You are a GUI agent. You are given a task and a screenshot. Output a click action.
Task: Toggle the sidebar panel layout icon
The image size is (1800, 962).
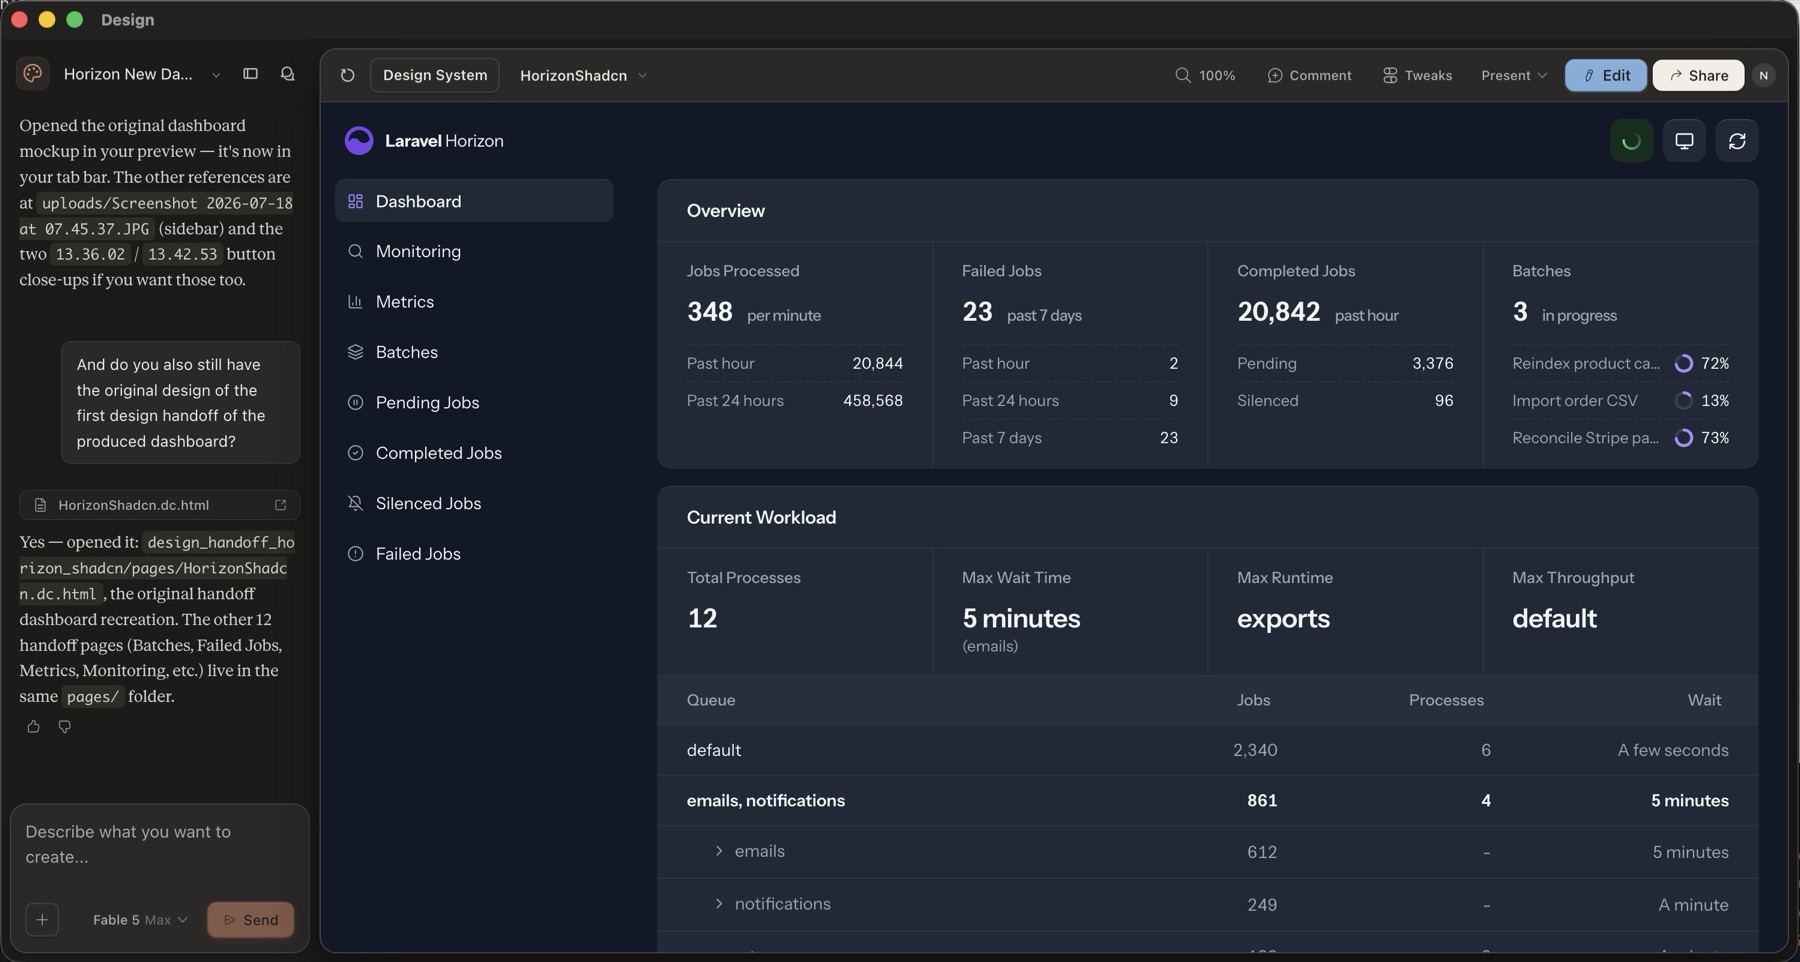[x=250, y=74]
